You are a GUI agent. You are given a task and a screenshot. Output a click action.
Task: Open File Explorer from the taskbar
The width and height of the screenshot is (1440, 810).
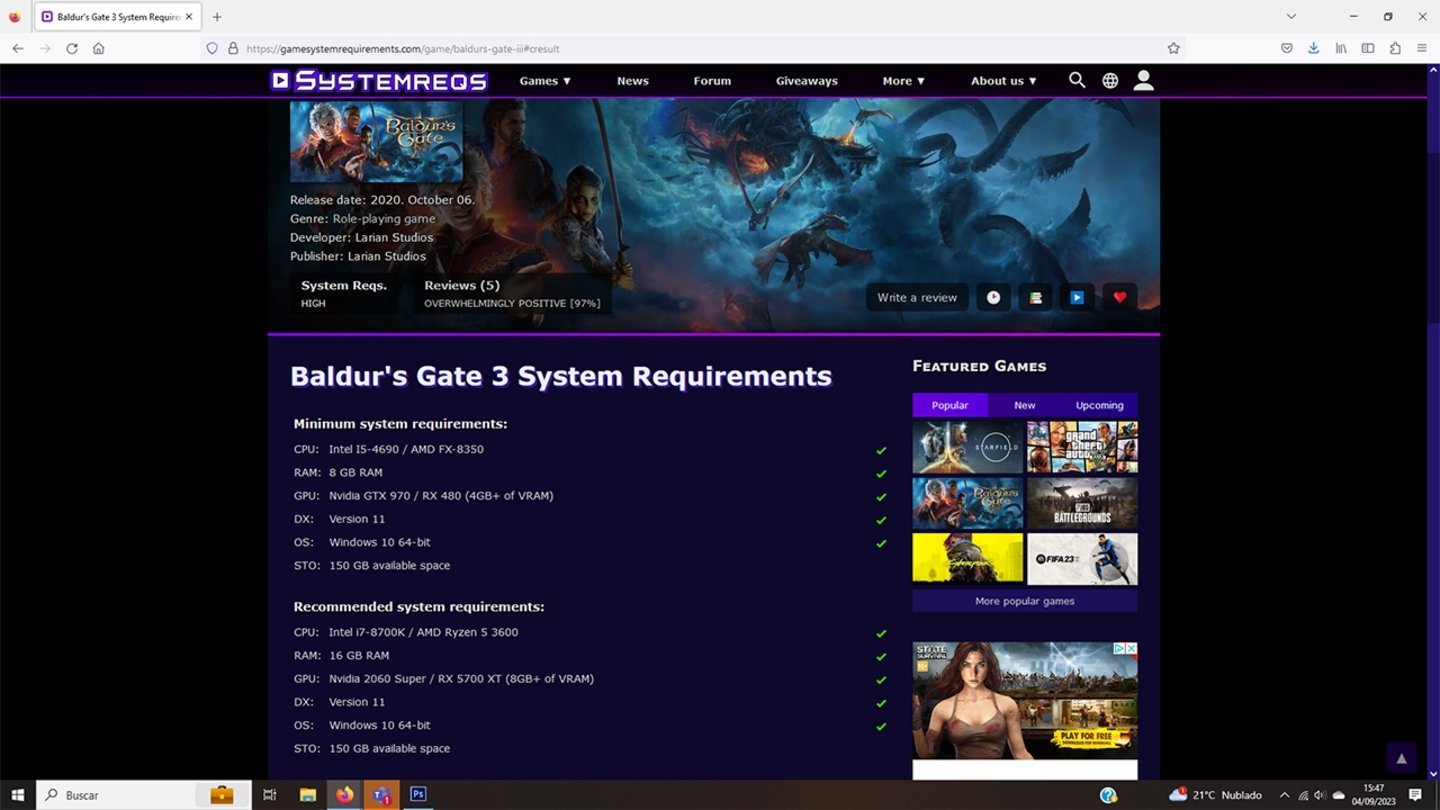pos(307,795)
